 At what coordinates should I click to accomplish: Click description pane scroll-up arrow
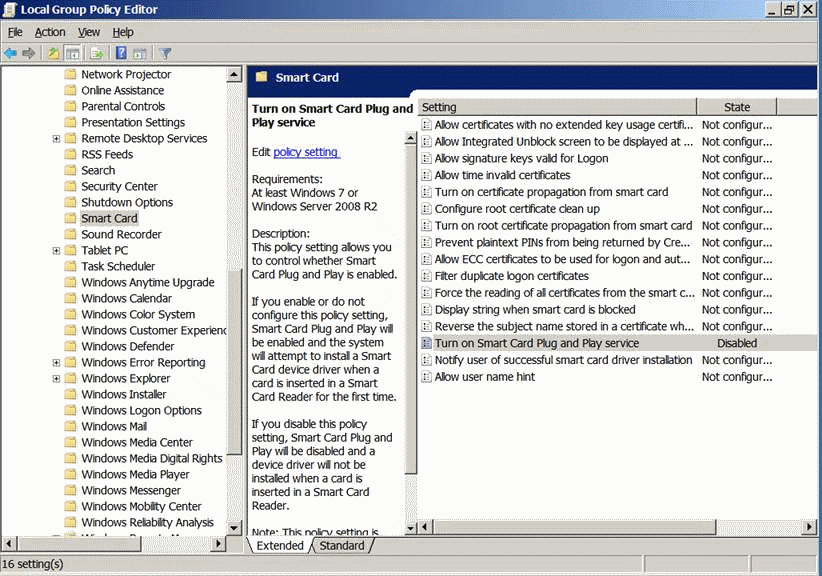411,139
